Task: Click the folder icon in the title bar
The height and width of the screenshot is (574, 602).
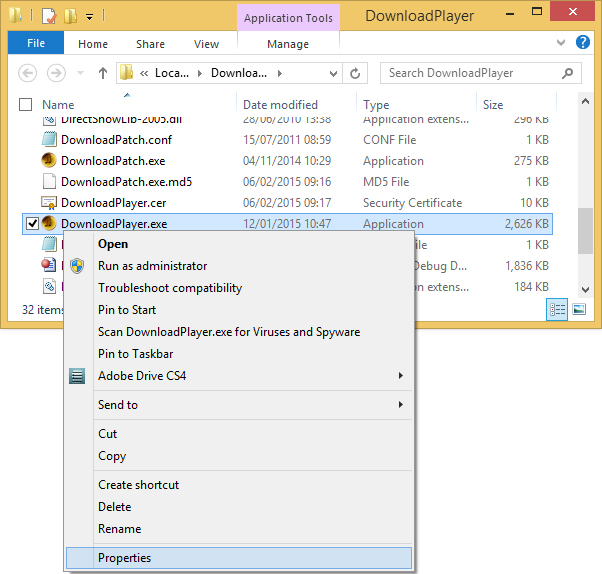Action: pos(15,15)
